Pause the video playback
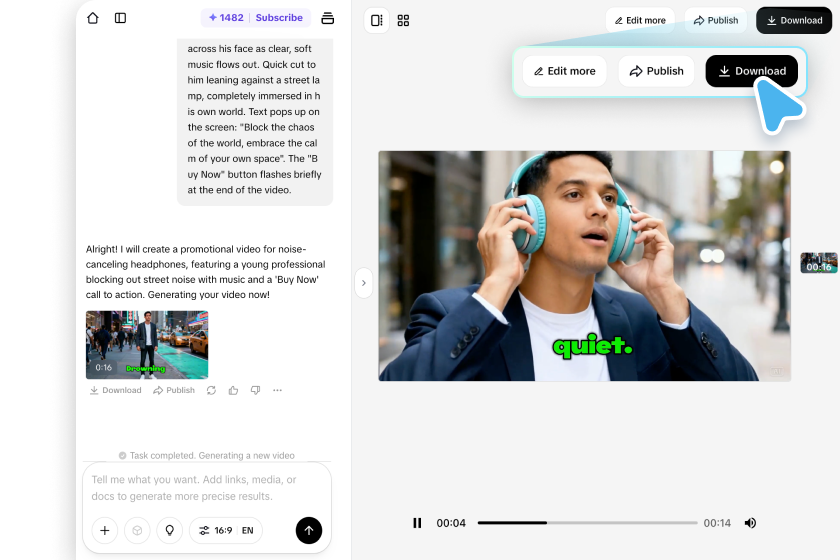The width and height of the screenshot is (840, 560). 417,523
